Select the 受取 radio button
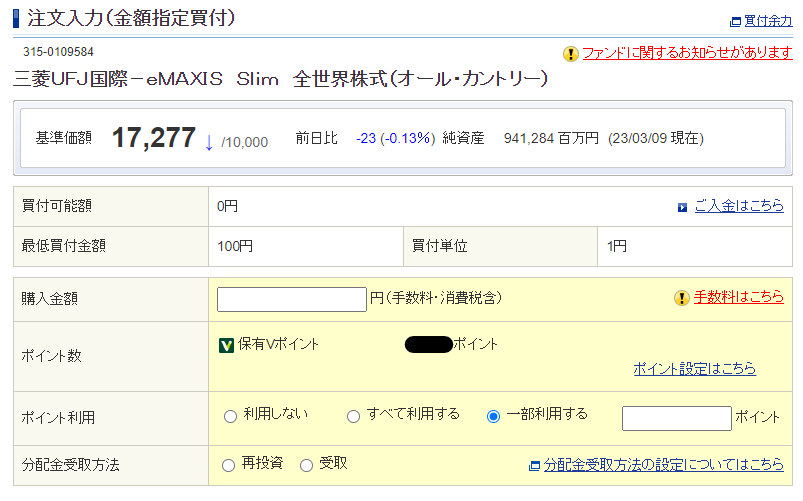The image size is (803, 501). (306, 465)
